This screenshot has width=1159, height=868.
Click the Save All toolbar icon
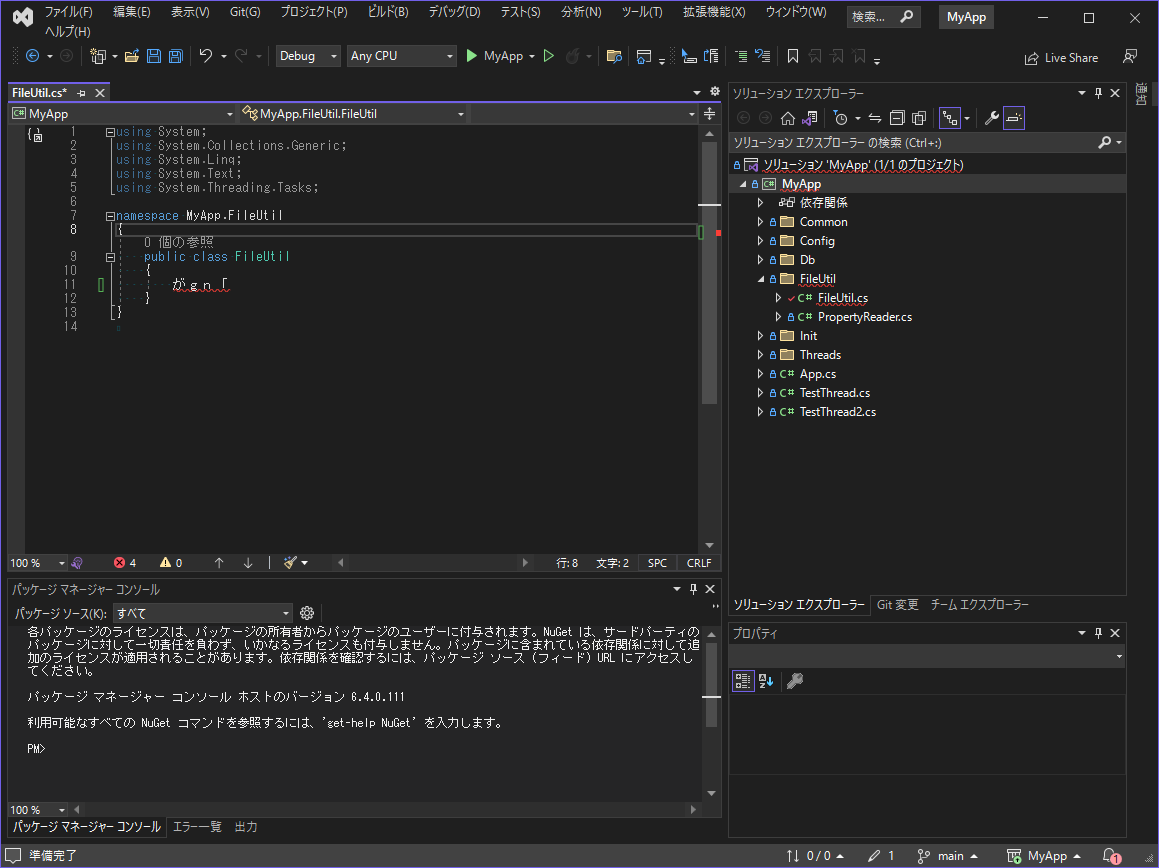[x=175, y=57]
